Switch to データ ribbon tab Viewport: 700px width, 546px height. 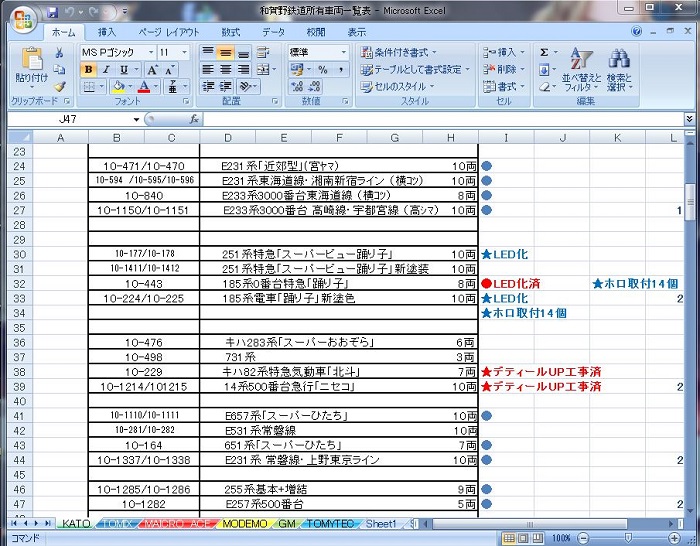[273, 32]
